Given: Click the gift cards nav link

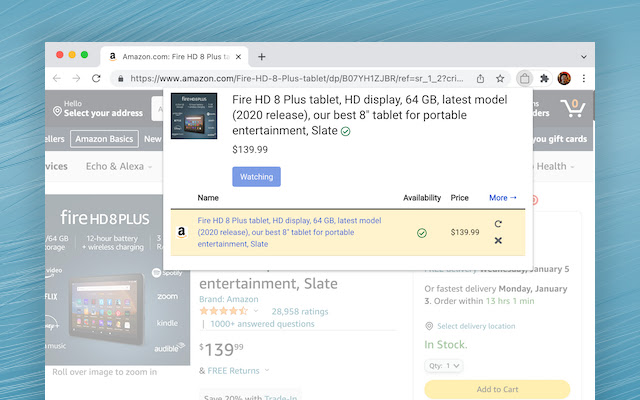Looking at the screenshot, I should (560, 139).
